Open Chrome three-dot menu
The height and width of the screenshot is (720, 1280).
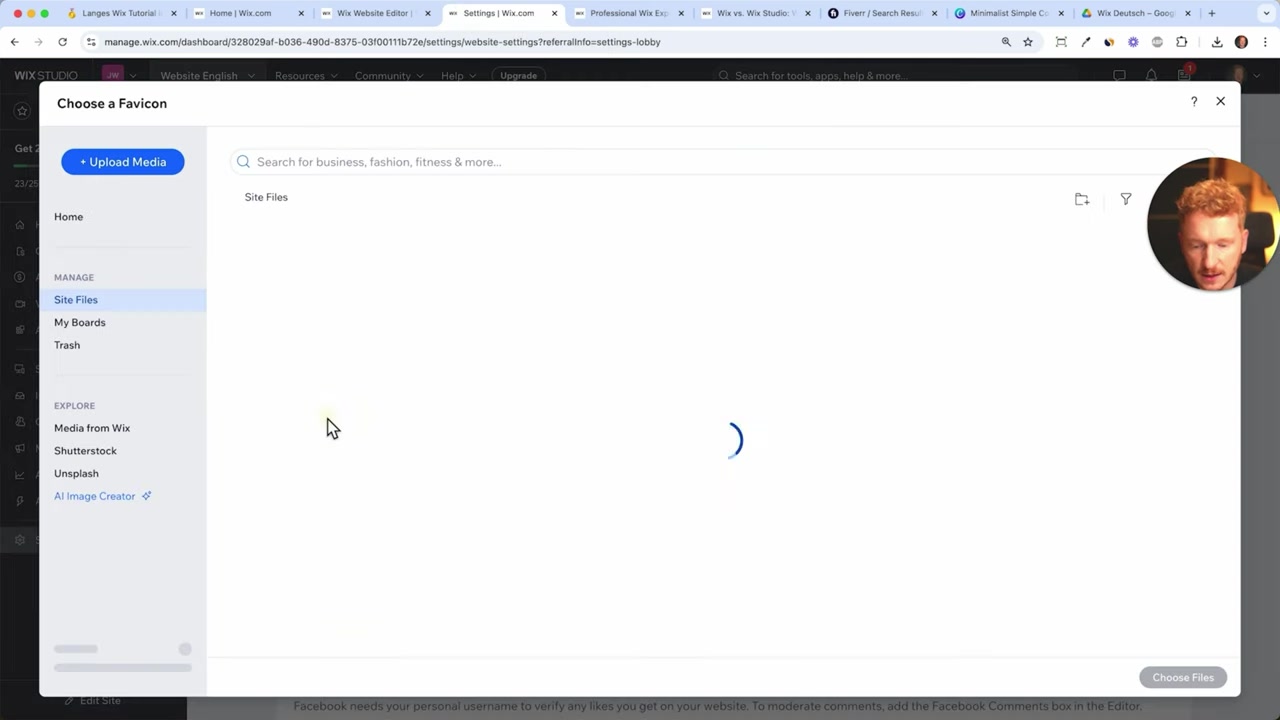tap(1265, 42)
